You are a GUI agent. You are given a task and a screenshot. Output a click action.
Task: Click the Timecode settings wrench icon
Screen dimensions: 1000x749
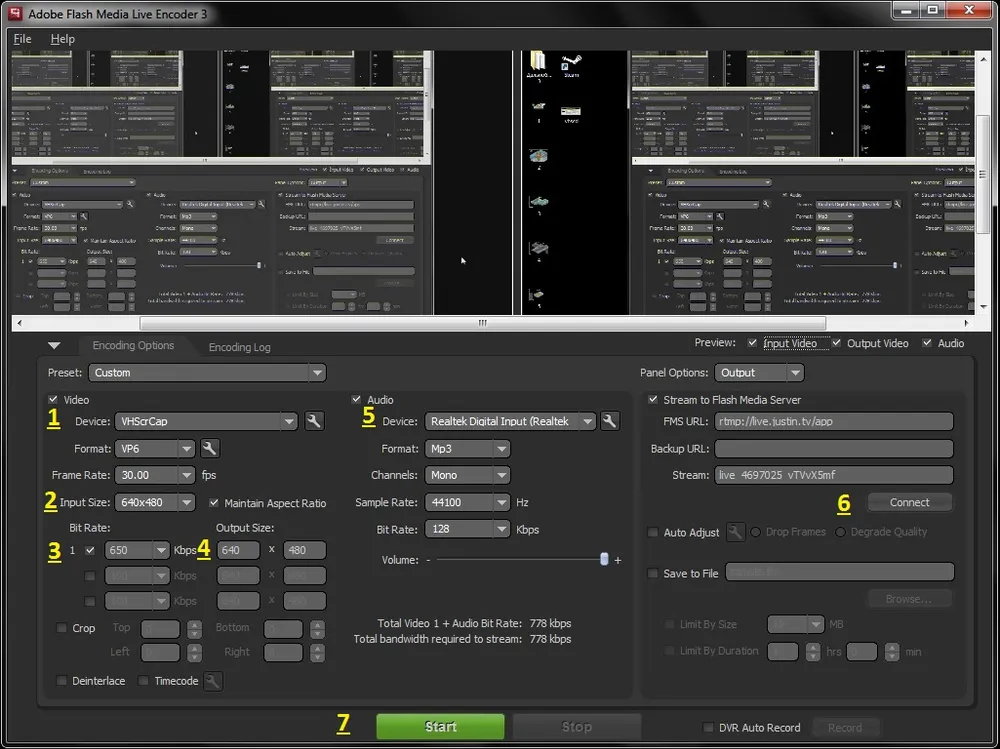point(212,682)
